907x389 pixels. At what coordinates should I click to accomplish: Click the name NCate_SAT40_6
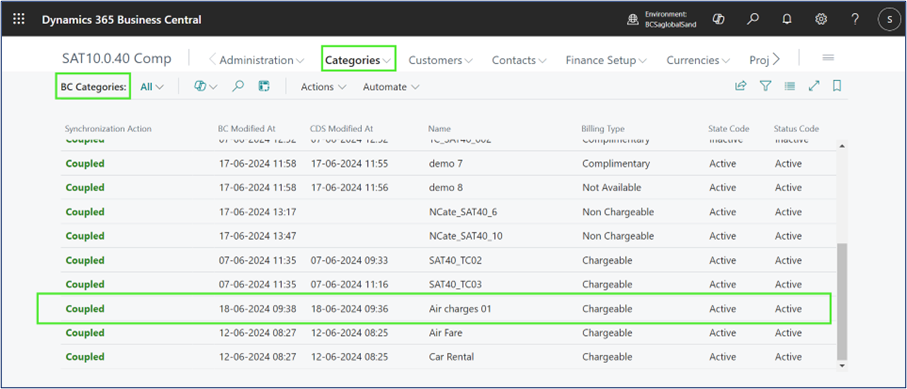pyautogui.click(x=463, y=212)
